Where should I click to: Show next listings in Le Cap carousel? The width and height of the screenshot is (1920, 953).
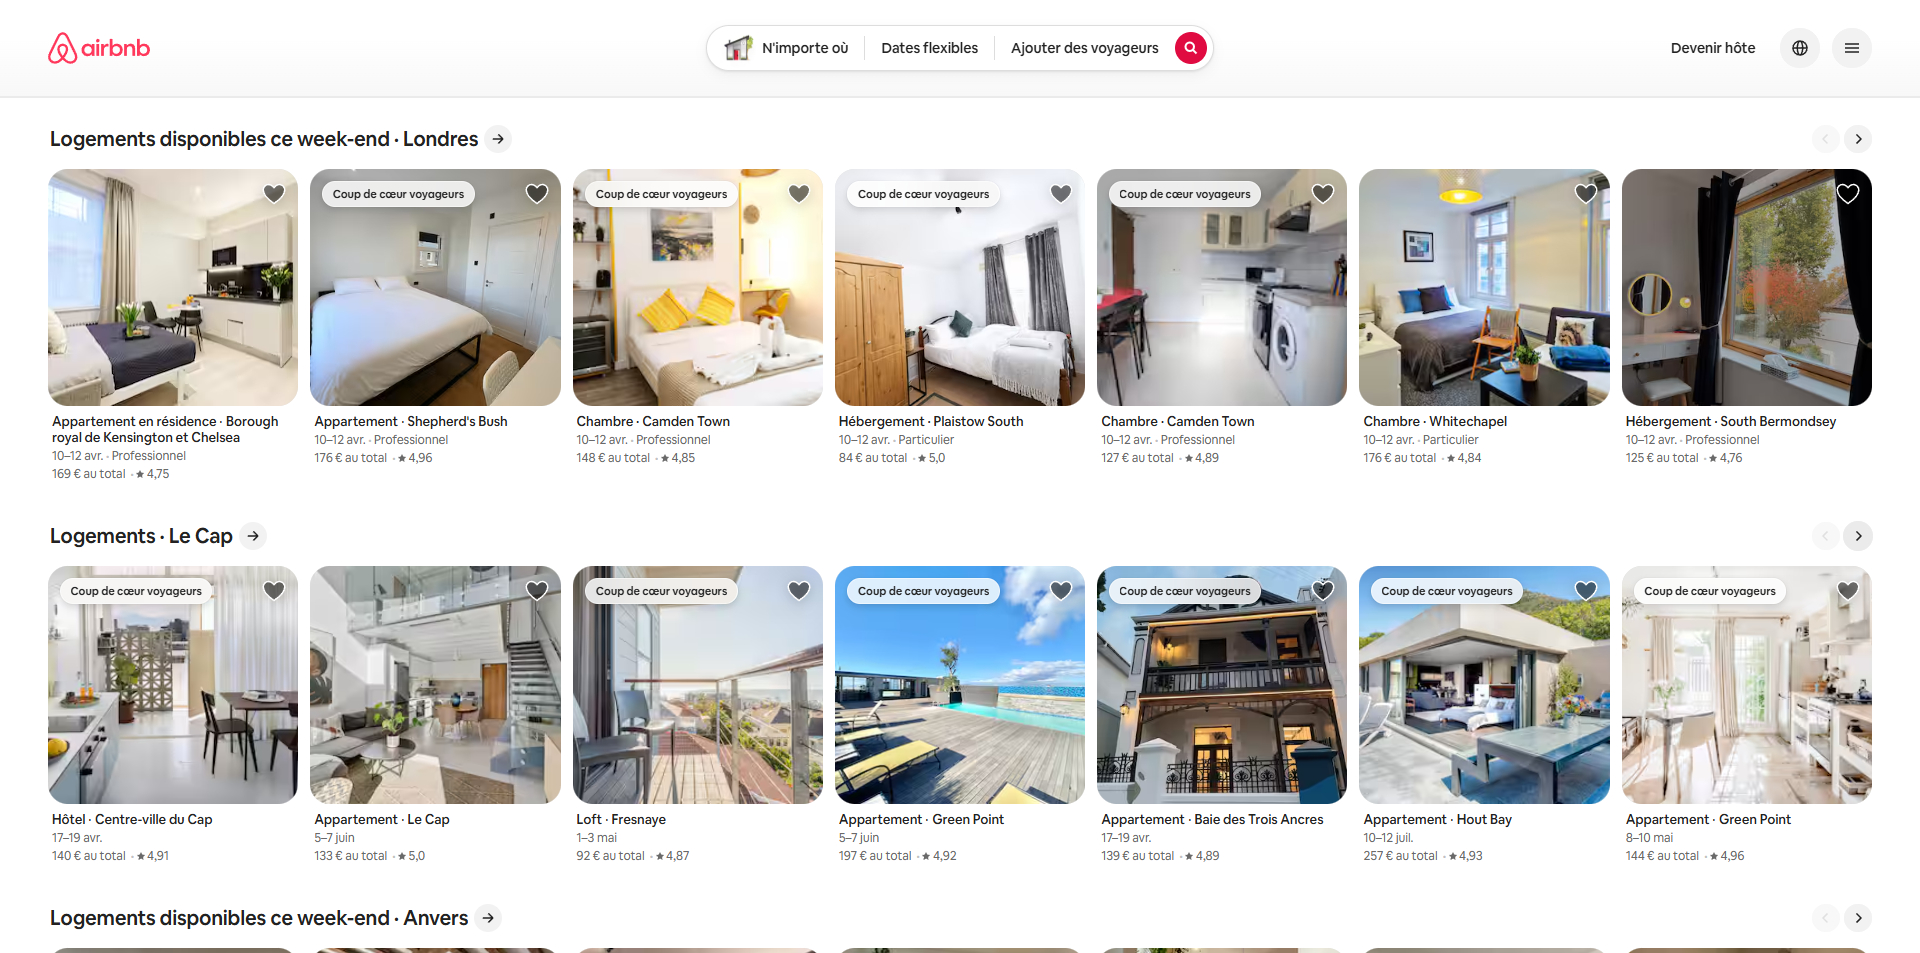[x=1858, y=536]
